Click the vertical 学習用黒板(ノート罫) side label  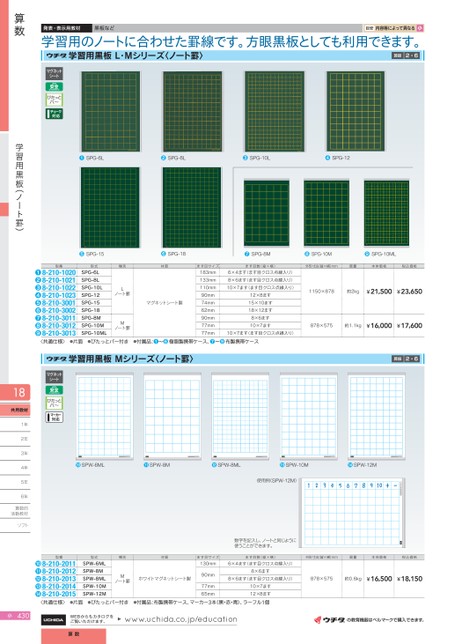19,187
